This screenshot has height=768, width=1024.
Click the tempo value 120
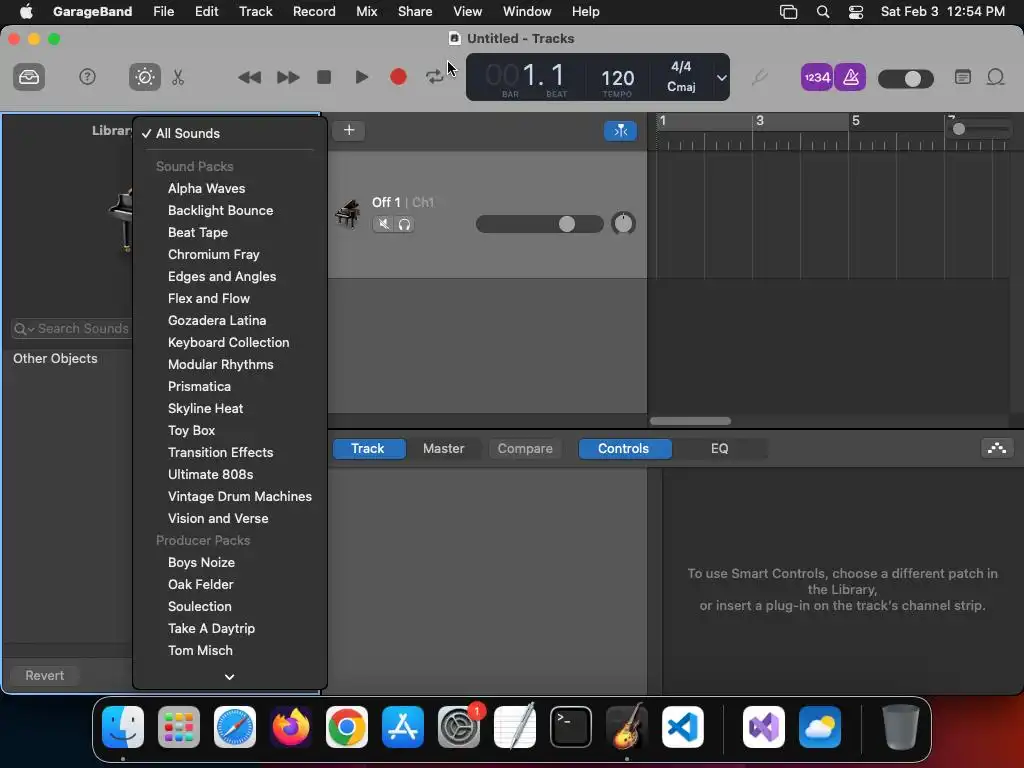617,78
